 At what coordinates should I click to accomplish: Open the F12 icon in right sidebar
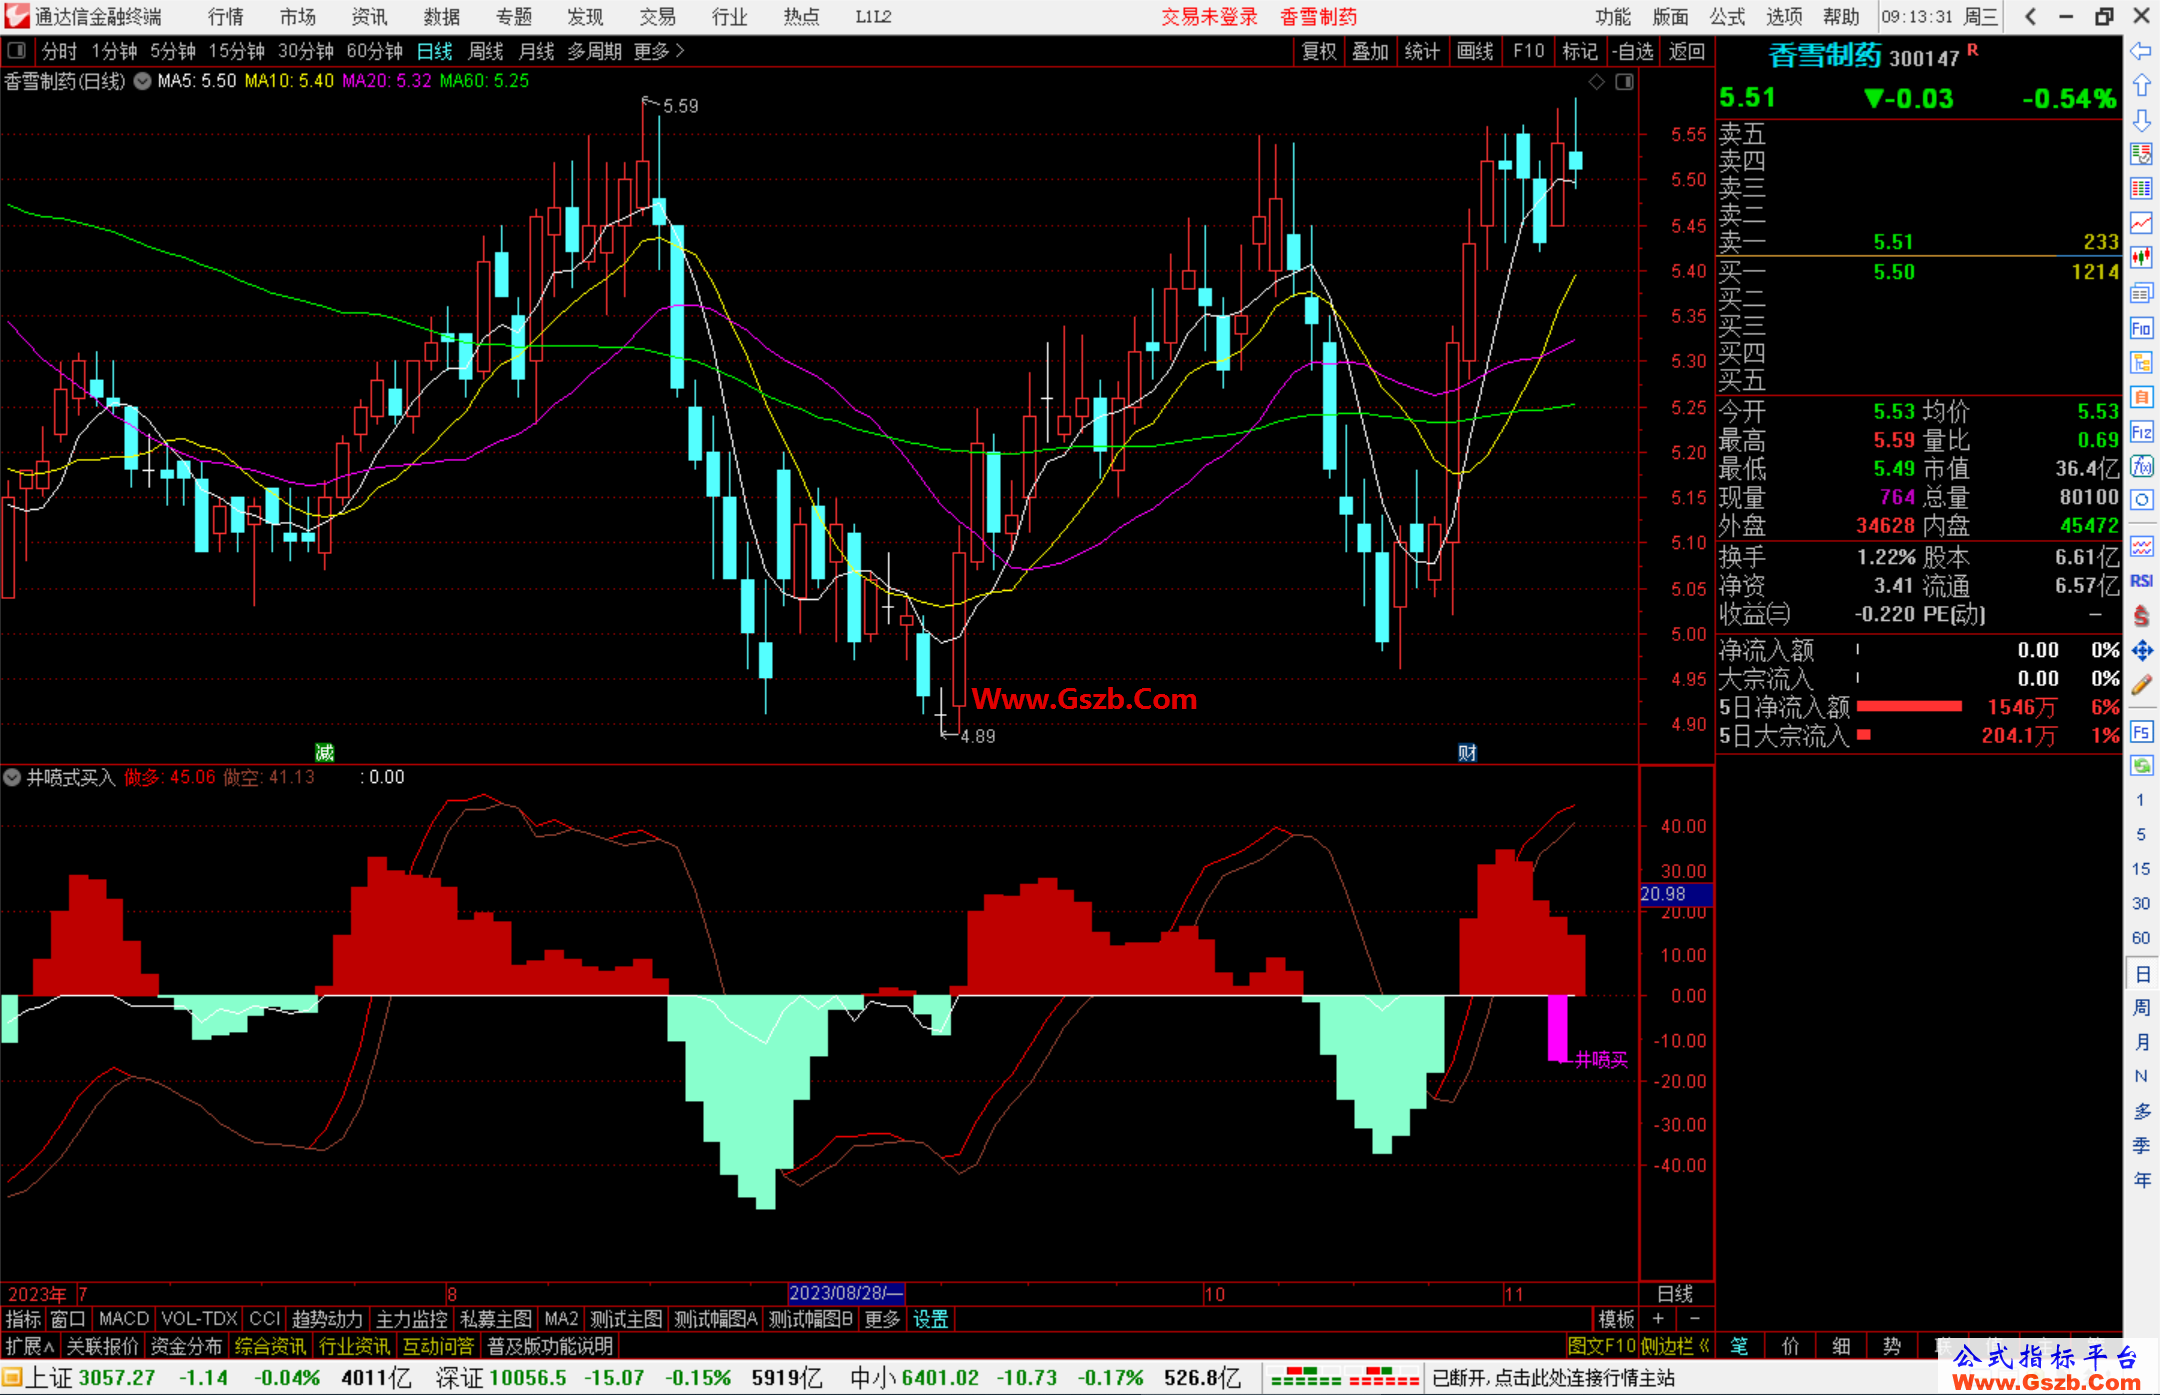tap(2141, 432)
